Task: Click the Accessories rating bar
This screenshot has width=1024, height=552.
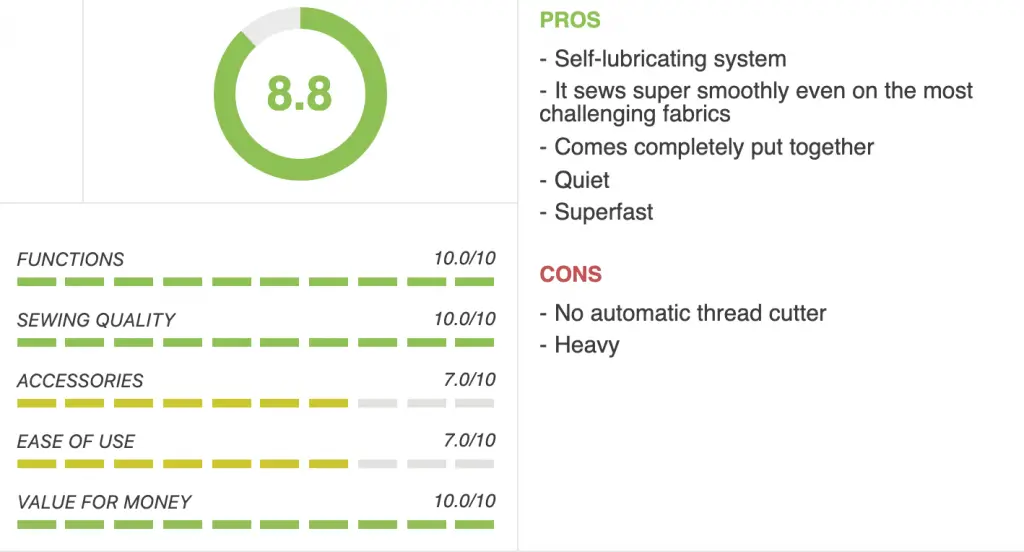Action: (x=255, y=403)
